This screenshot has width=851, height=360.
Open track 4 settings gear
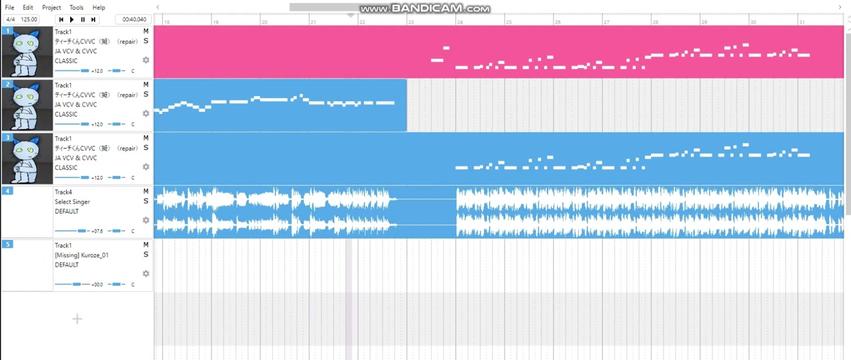[x=145, y=220]
